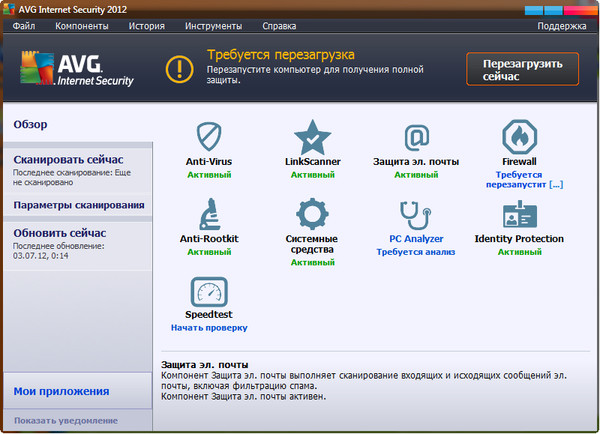
Task: Click Обновить сейчас in the sidebar
Action: click(x=60, y=233)
